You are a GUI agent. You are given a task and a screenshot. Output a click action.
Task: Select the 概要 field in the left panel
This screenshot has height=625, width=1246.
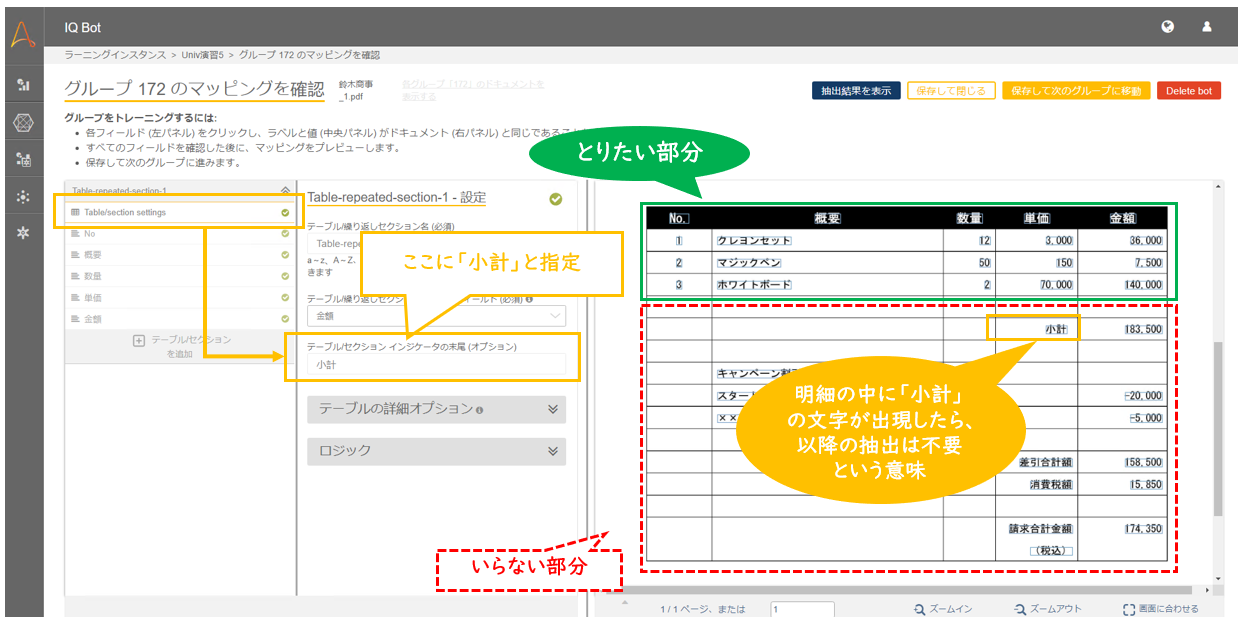point(180,255)
